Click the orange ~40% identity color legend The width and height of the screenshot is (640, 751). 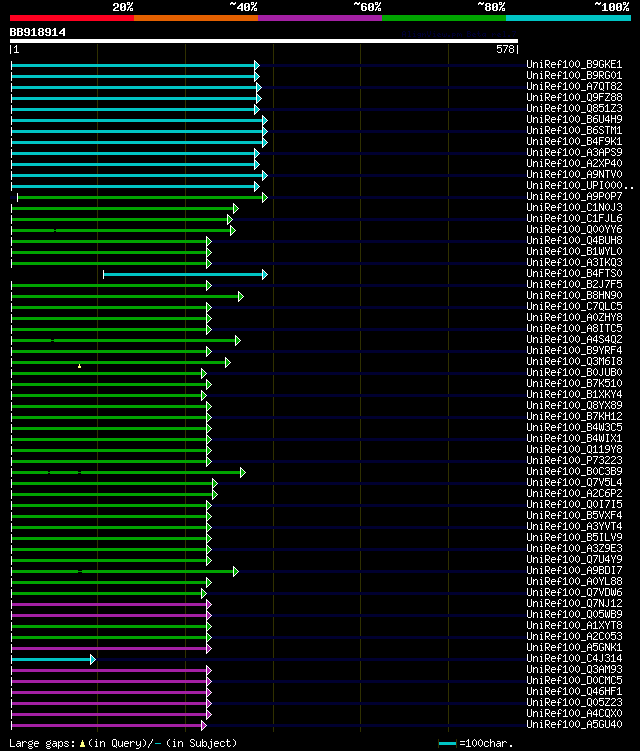tap(196, 18)
